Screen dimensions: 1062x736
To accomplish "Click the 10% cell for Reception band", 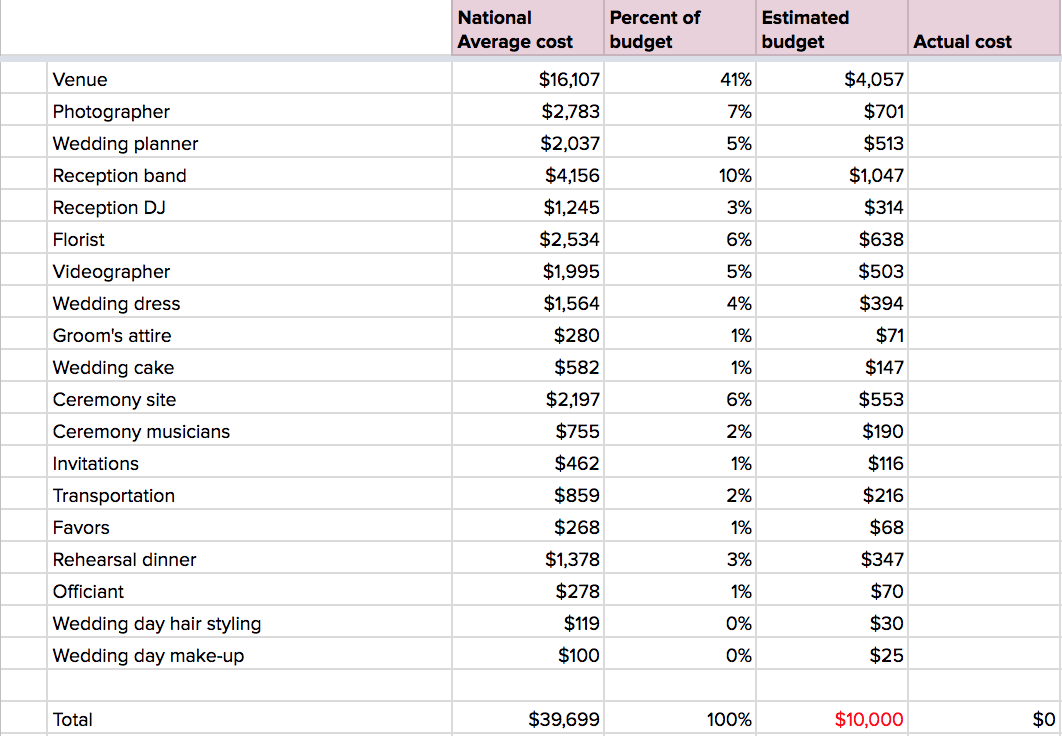I will pos(680,176).
